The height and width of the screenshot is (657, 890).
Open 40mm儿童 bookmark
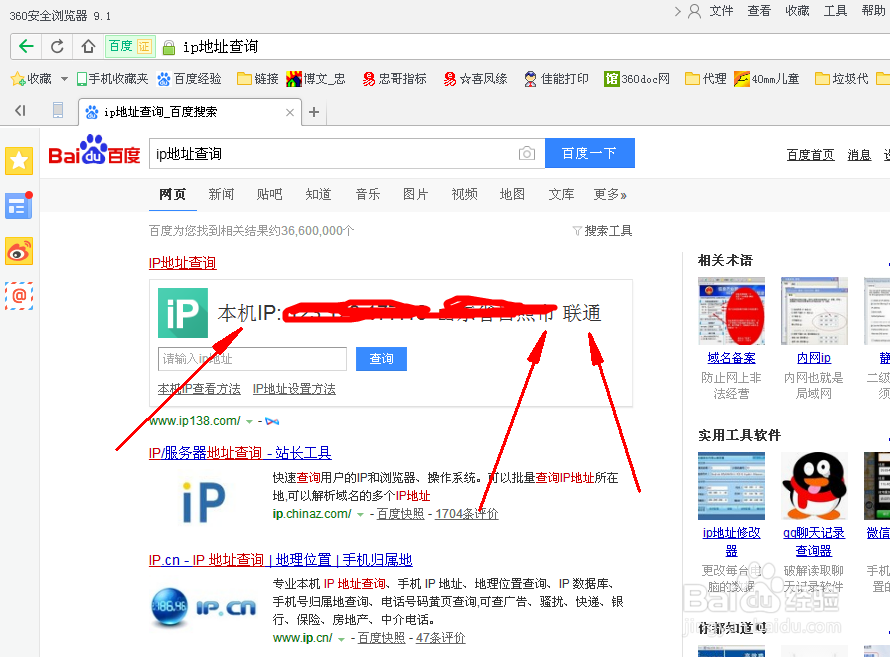tap(766, 79)
